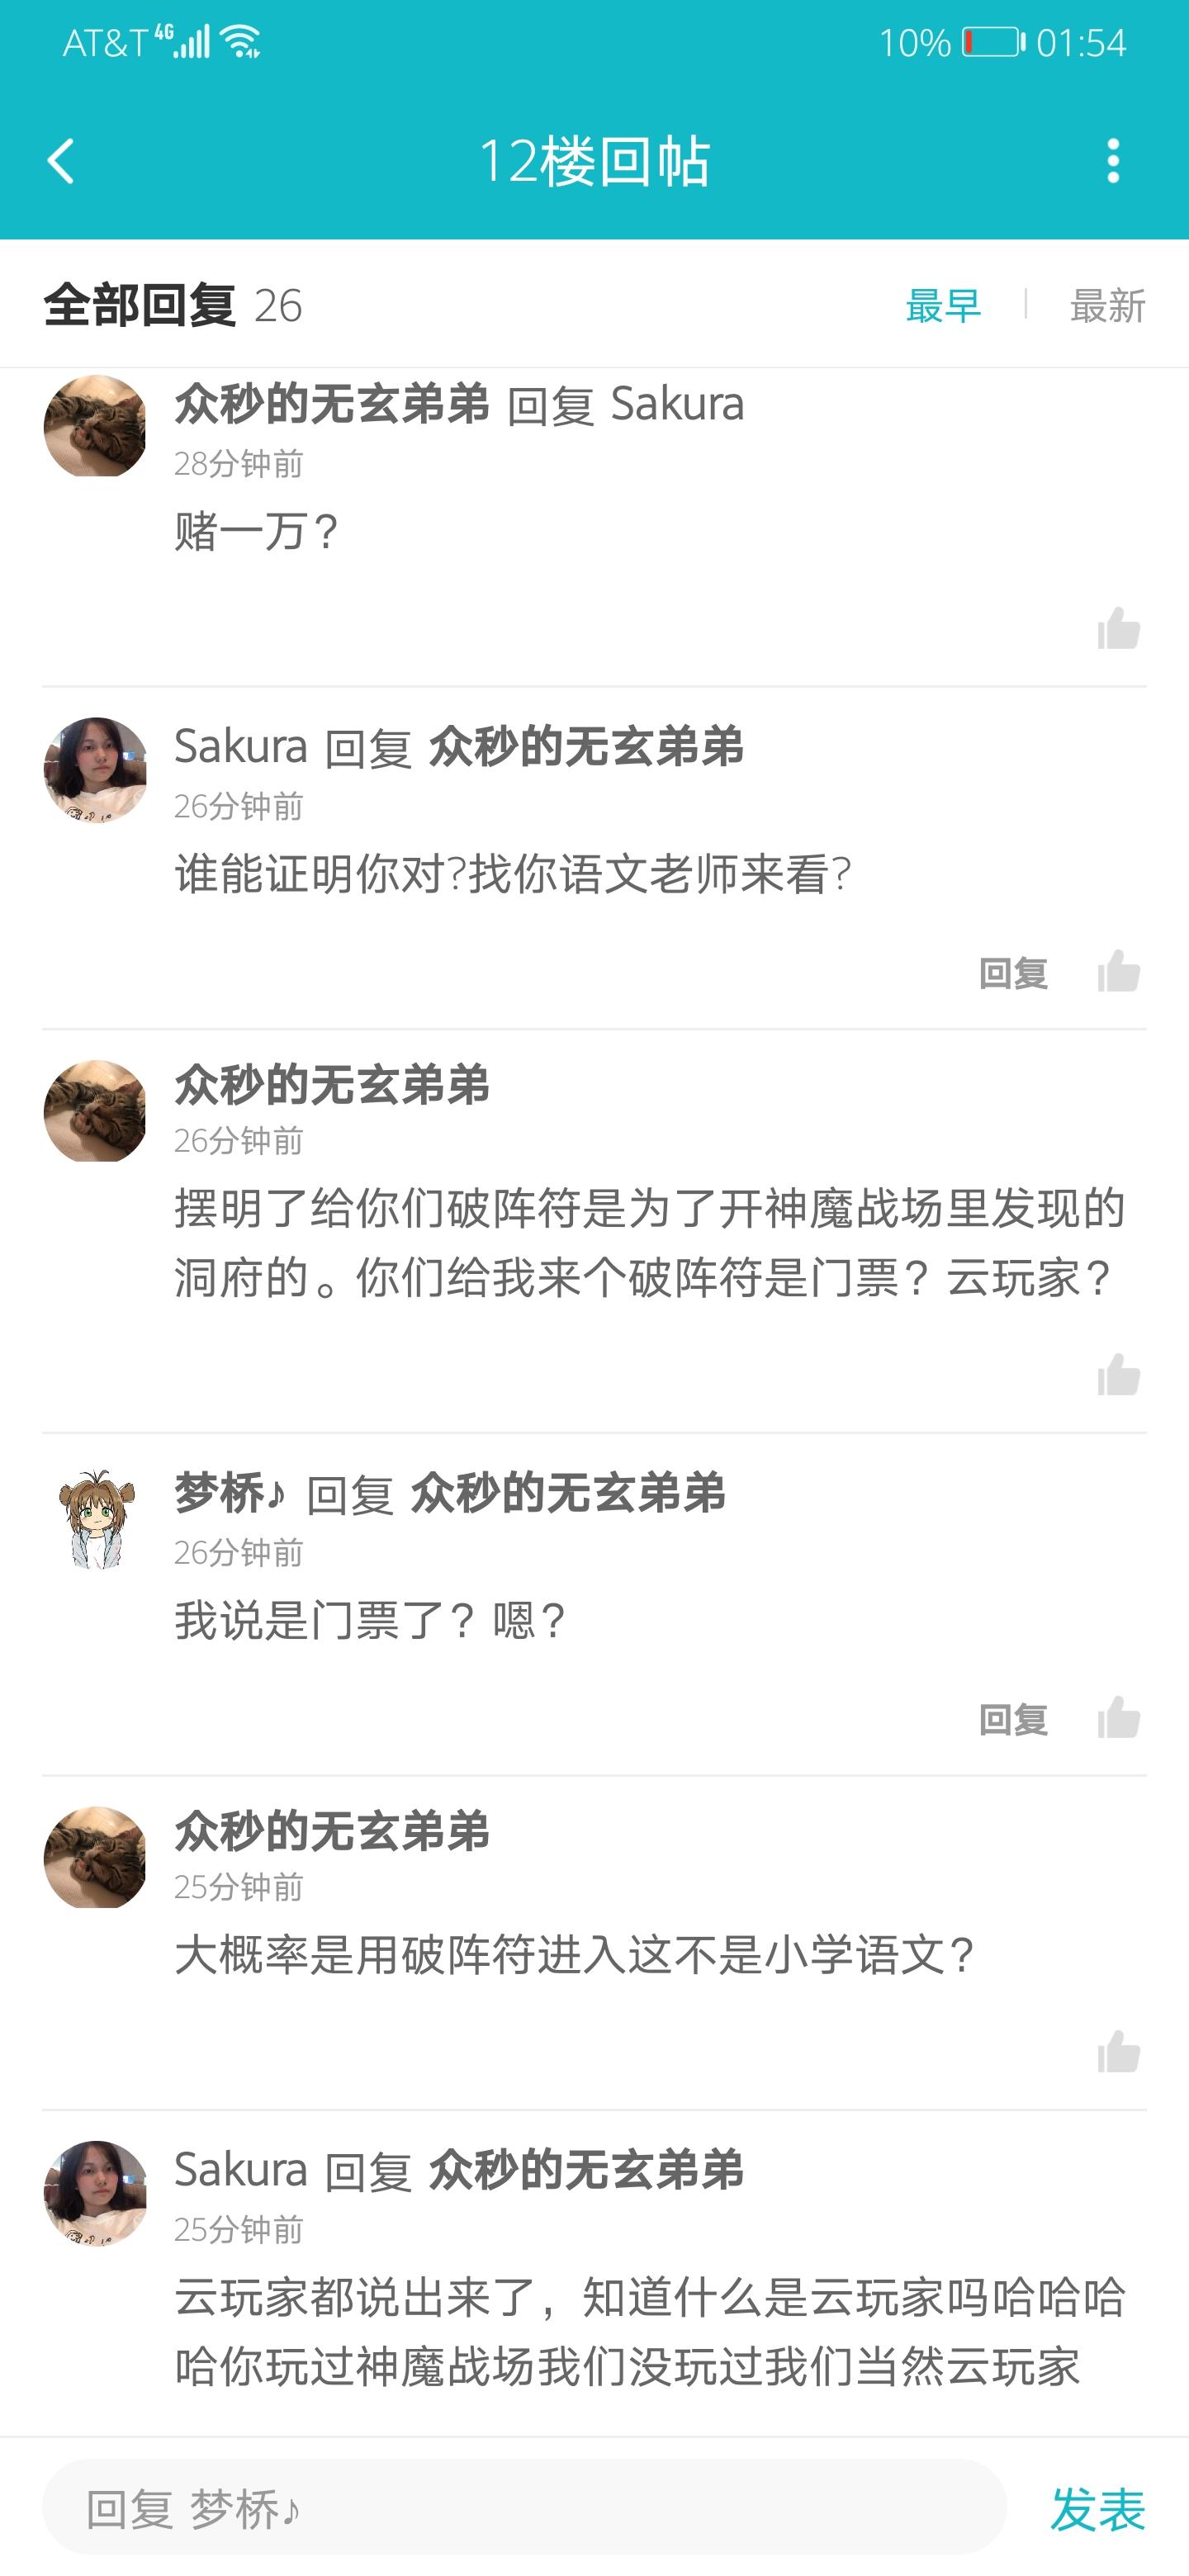Open the three-dot overflow menu
The height and width of the screenshot is (2576, 1189).
pos(1112,161)
